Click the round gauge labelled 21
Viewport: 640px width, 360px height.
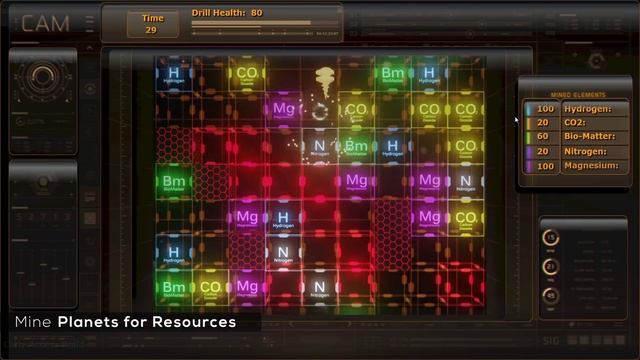(551, 267)
